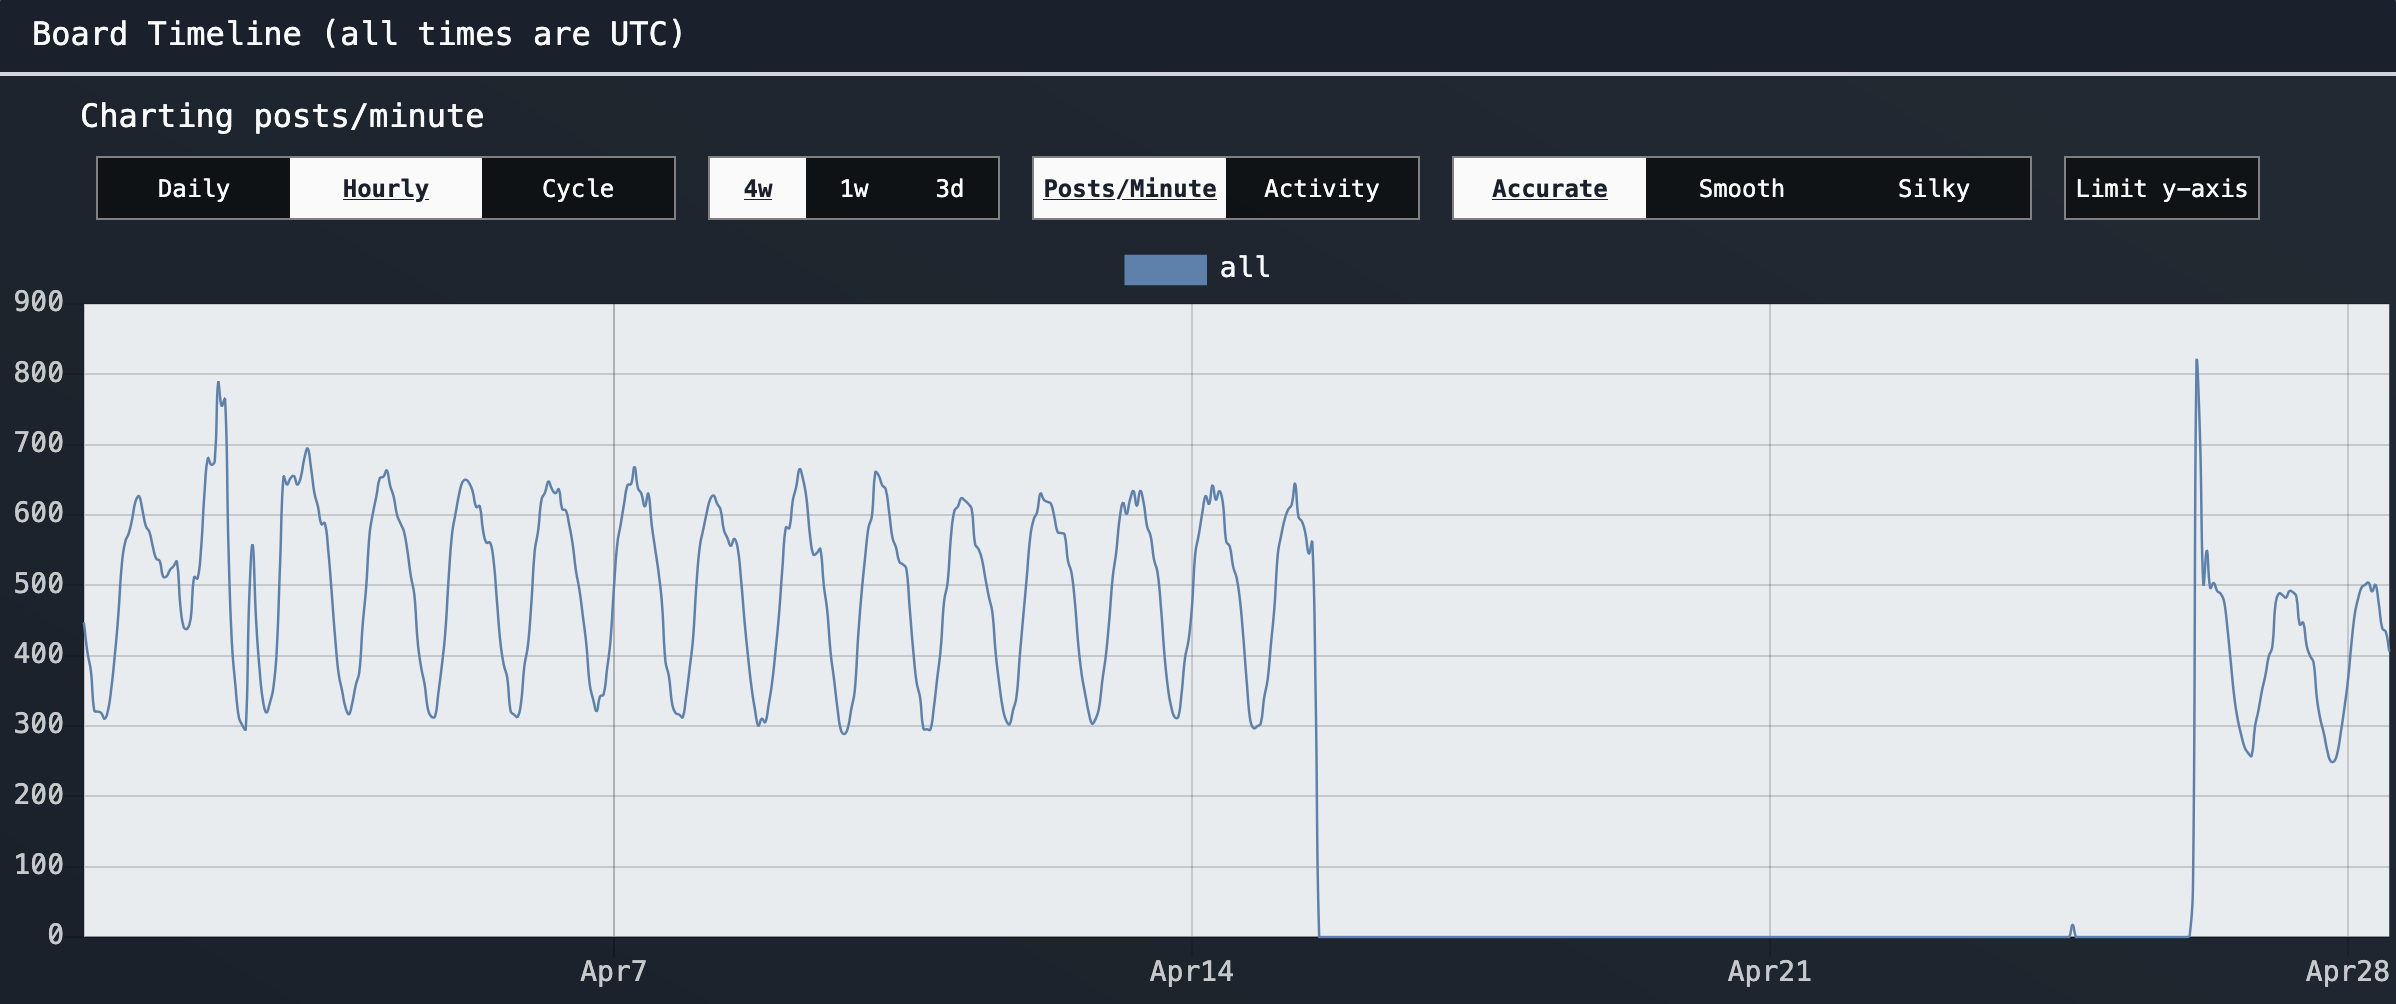Switch the chart metric to Activity
Image resolution: width=2396 pixels, height=1004 pixels.
tap(1321, 188)
